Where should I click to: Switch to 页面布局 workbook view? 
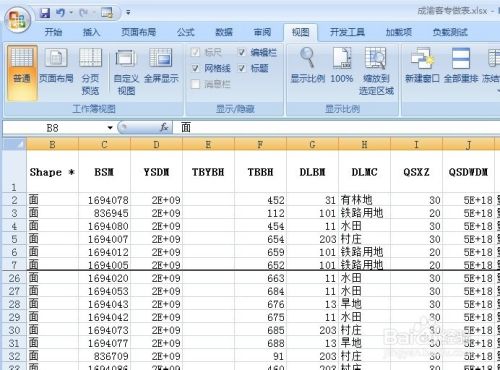tap(56, 67)
